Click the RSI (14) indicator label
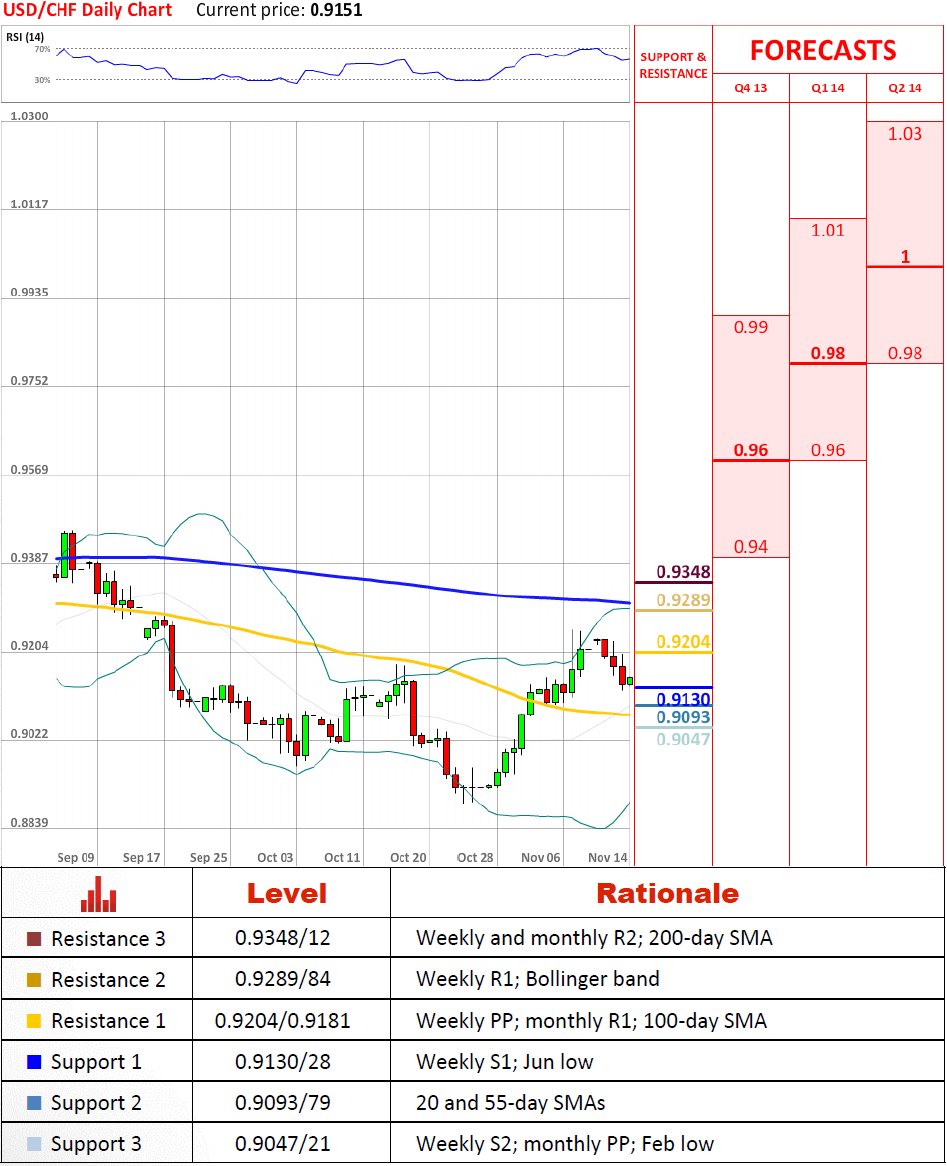The width and height of the screenshot is (947, 1166). point(24,38)
